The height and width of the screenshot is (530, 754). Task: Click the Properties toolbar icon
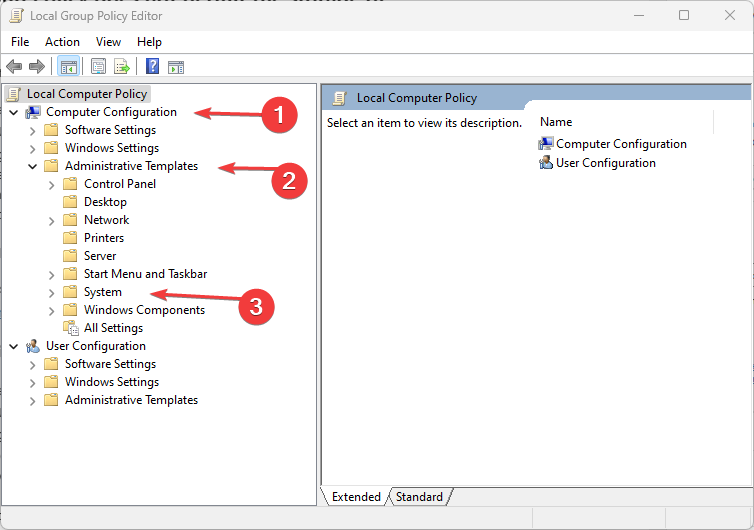(x=98, y=66)
